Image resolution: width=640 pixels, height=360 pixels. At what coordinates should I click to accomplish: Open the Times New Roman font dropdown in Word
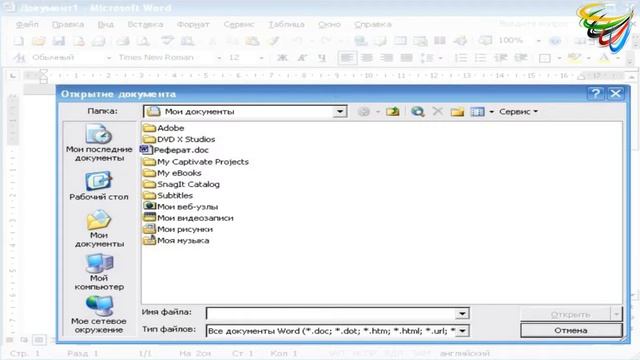click(219, 58)
